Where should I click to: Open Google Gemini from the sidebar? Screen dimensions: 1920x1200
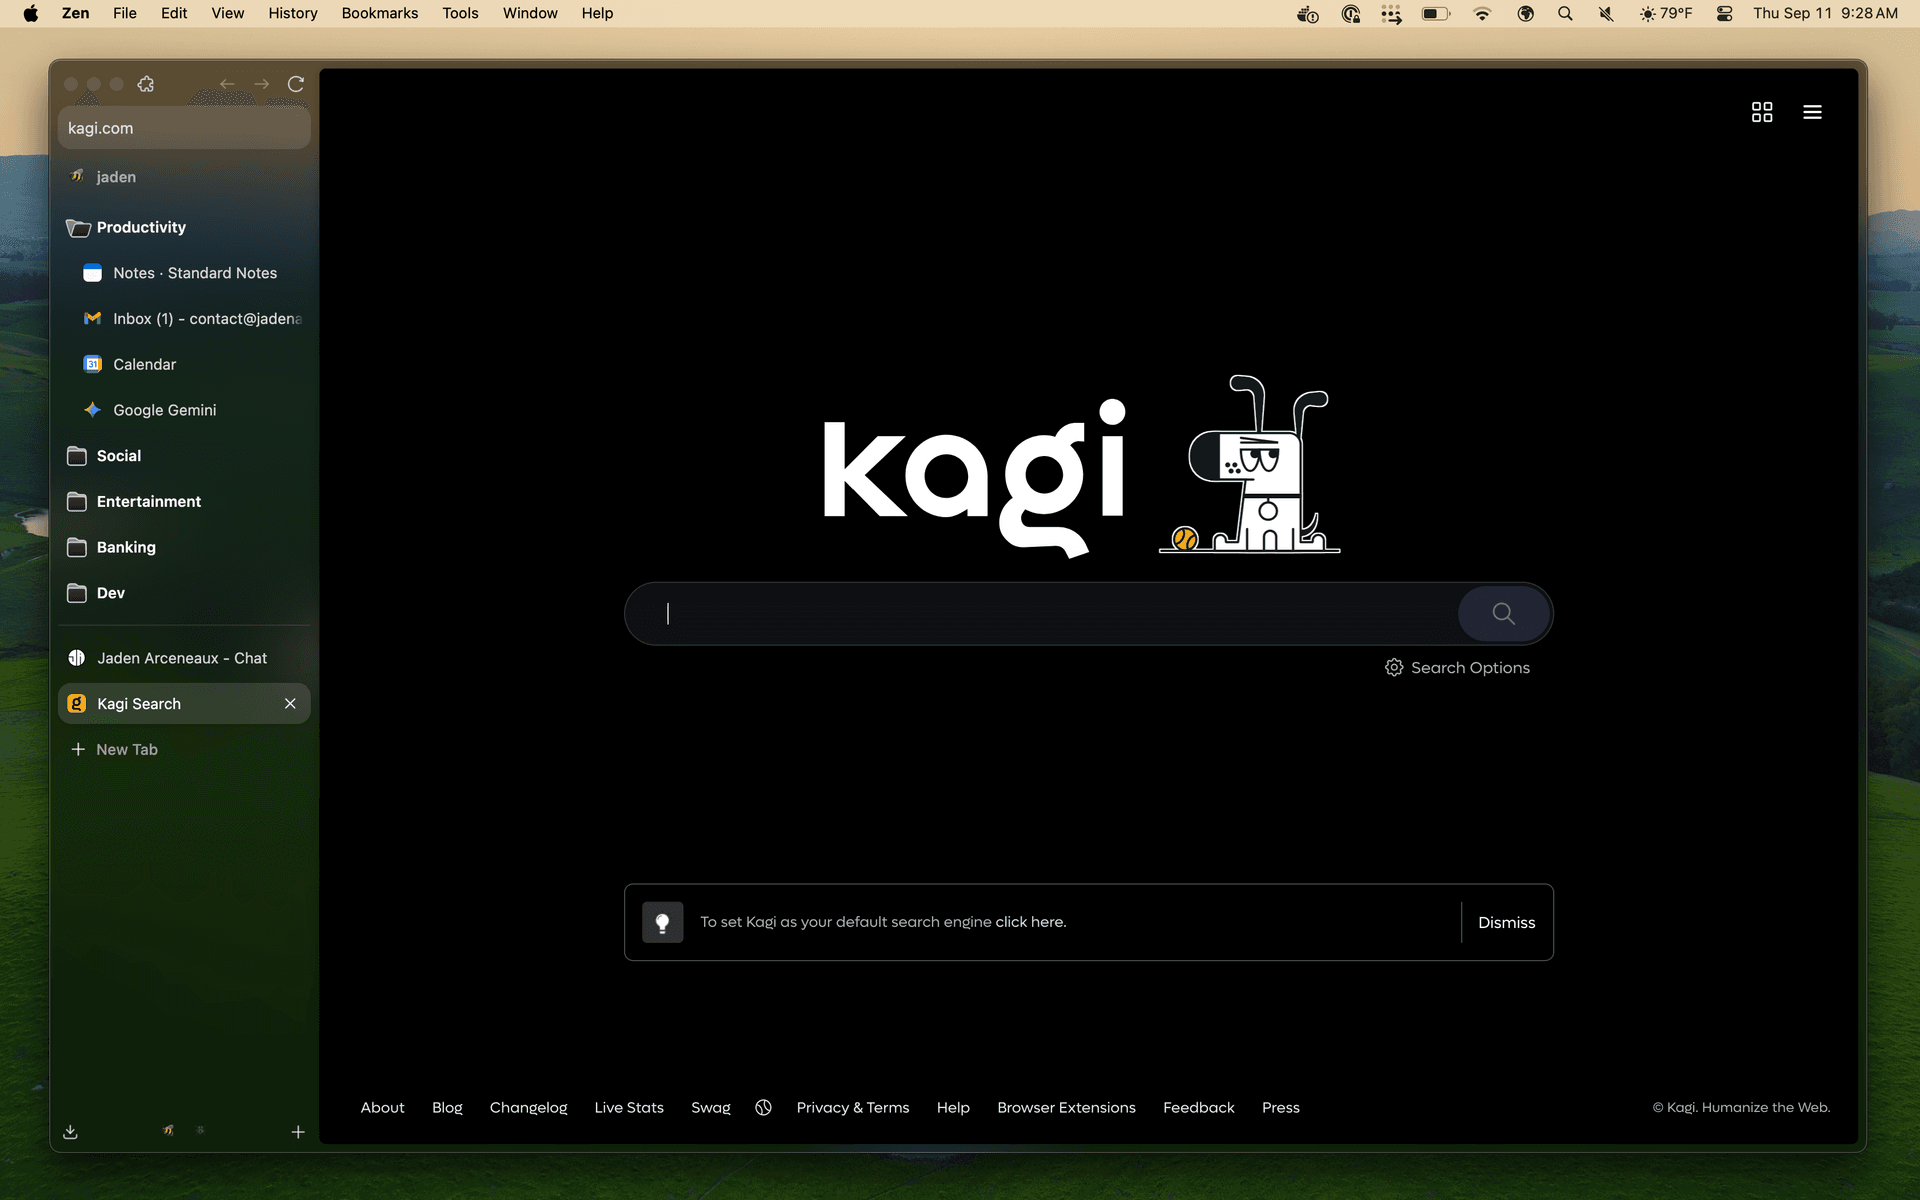[x=163, y=410]
